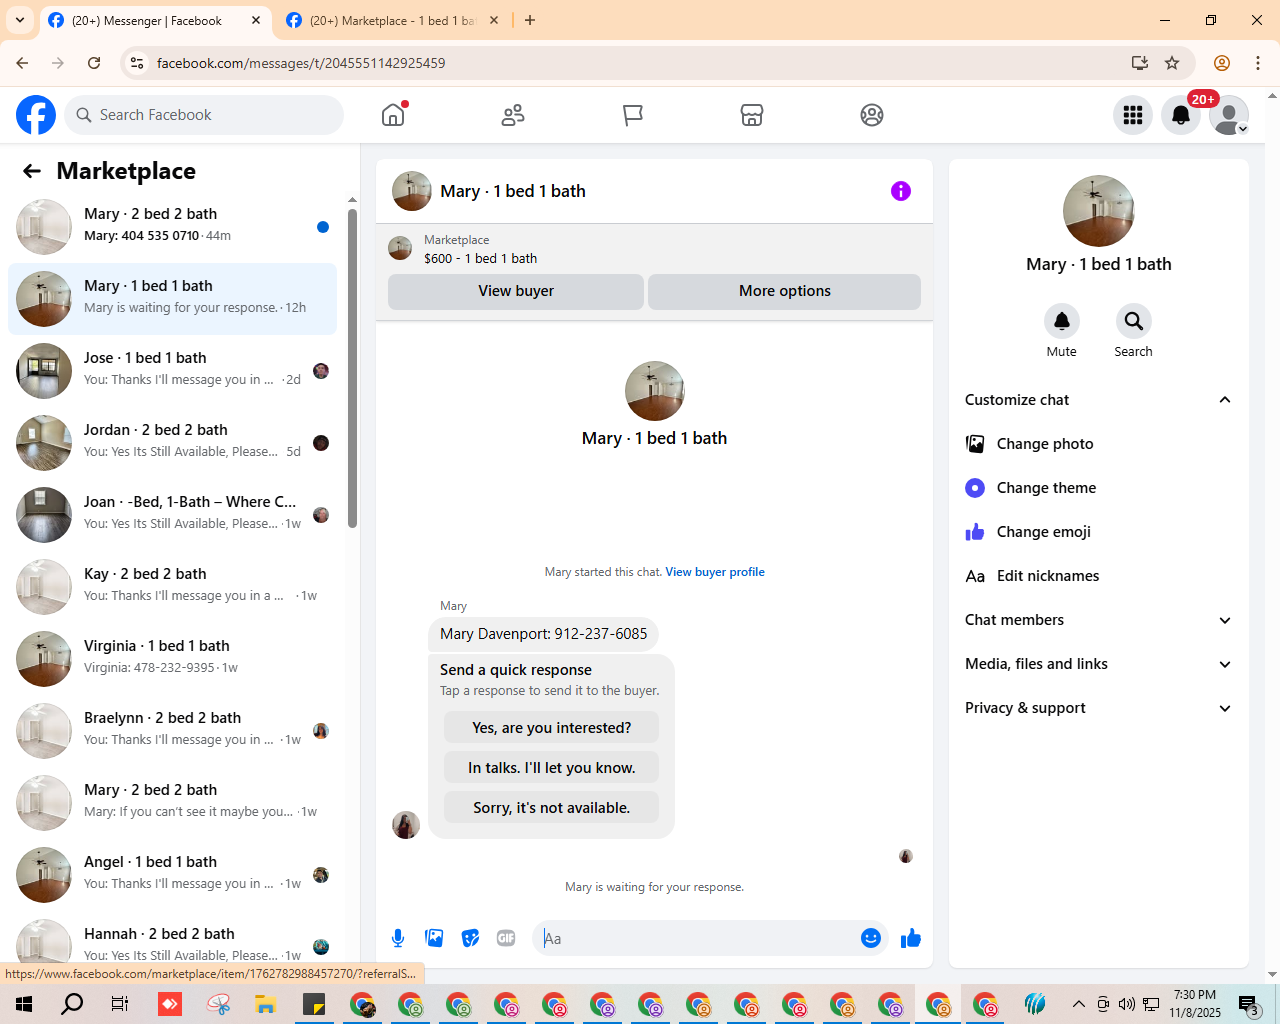Open the Windows Start menu
The image size is (1280, 1024).
[x=24, y=1004]
